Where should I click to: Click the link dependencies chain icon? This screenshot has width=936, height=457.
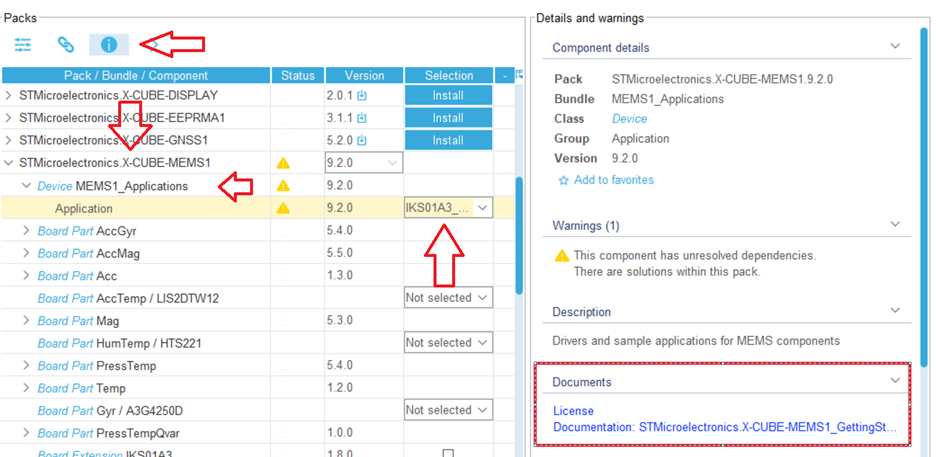pos(65,44)
